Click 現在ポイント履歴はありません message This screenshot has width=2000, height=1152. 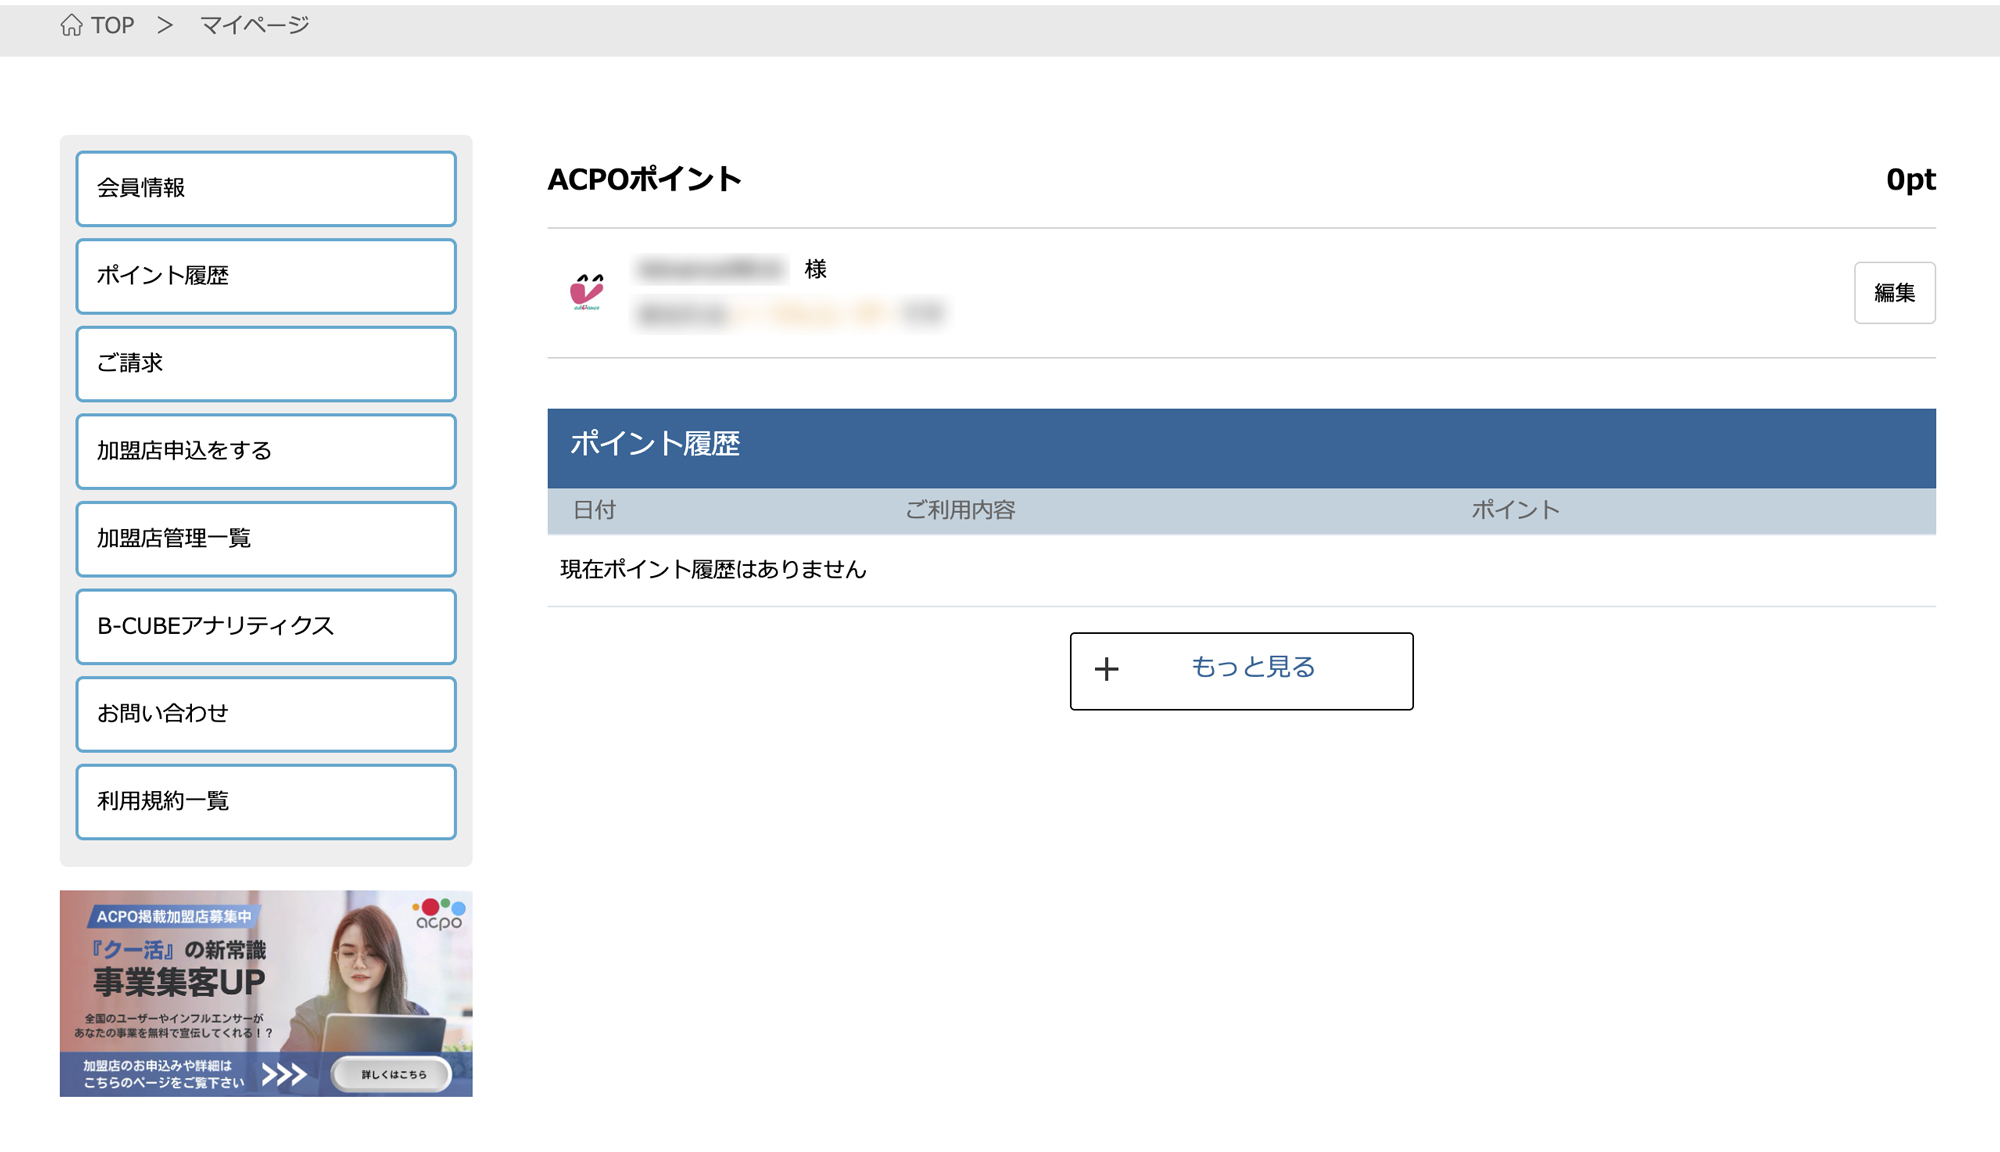(713, 570)
